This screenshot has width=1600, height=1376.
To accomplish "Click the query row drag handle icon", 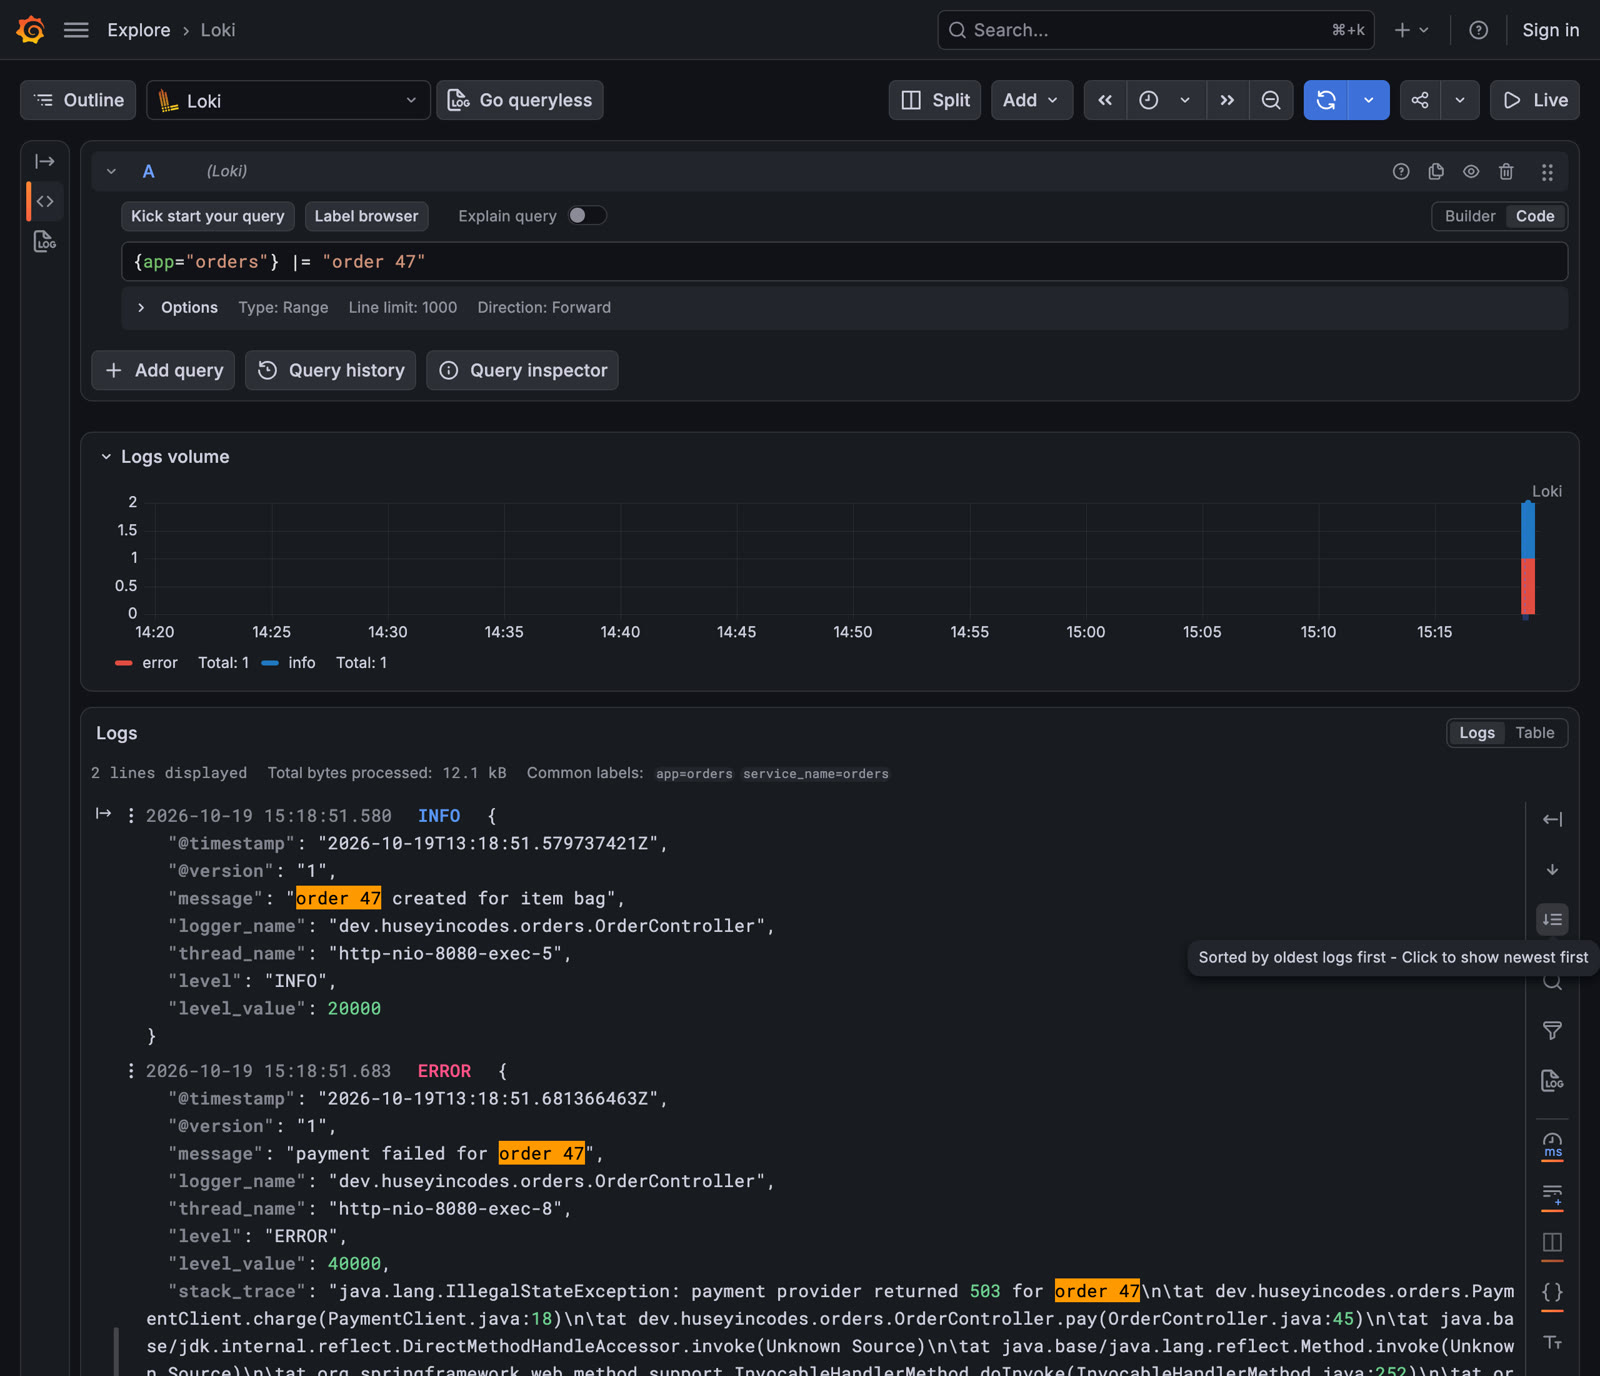I will [1547, 172].
